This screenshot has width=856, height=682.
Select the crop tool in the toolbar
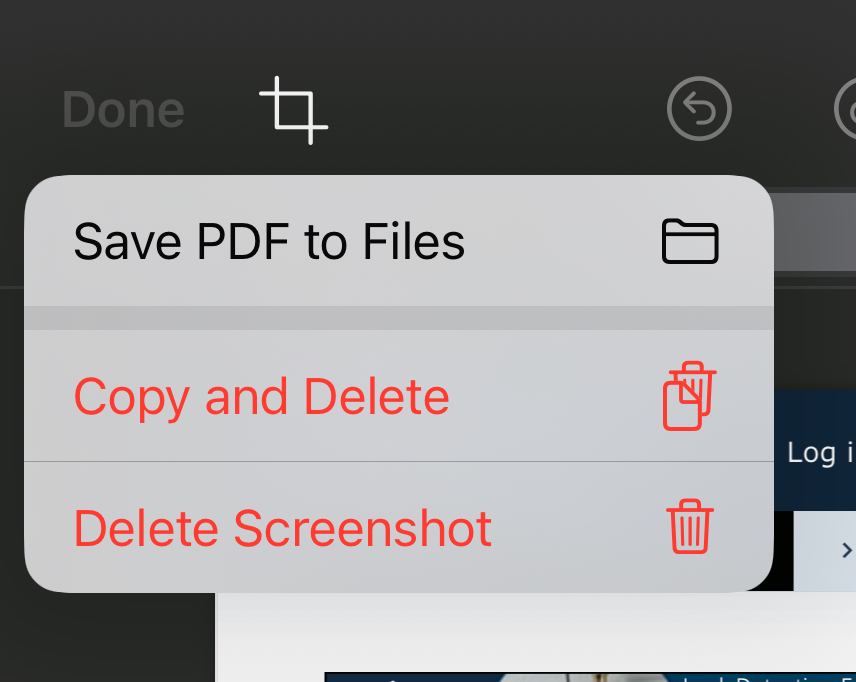coord(294,110)
